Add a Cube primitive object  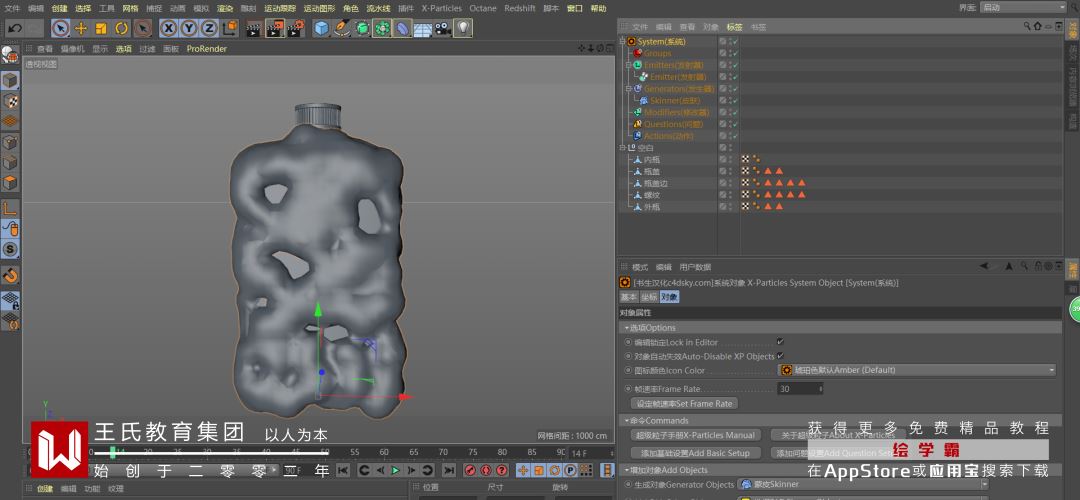tap(321, 28)
